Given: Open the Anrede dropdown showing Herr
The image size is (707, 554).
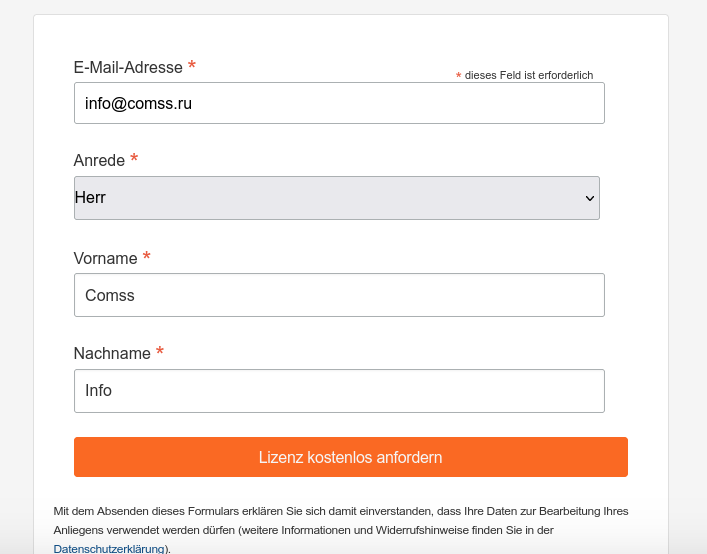Looking at the screenshot, I should pos(336,198).
